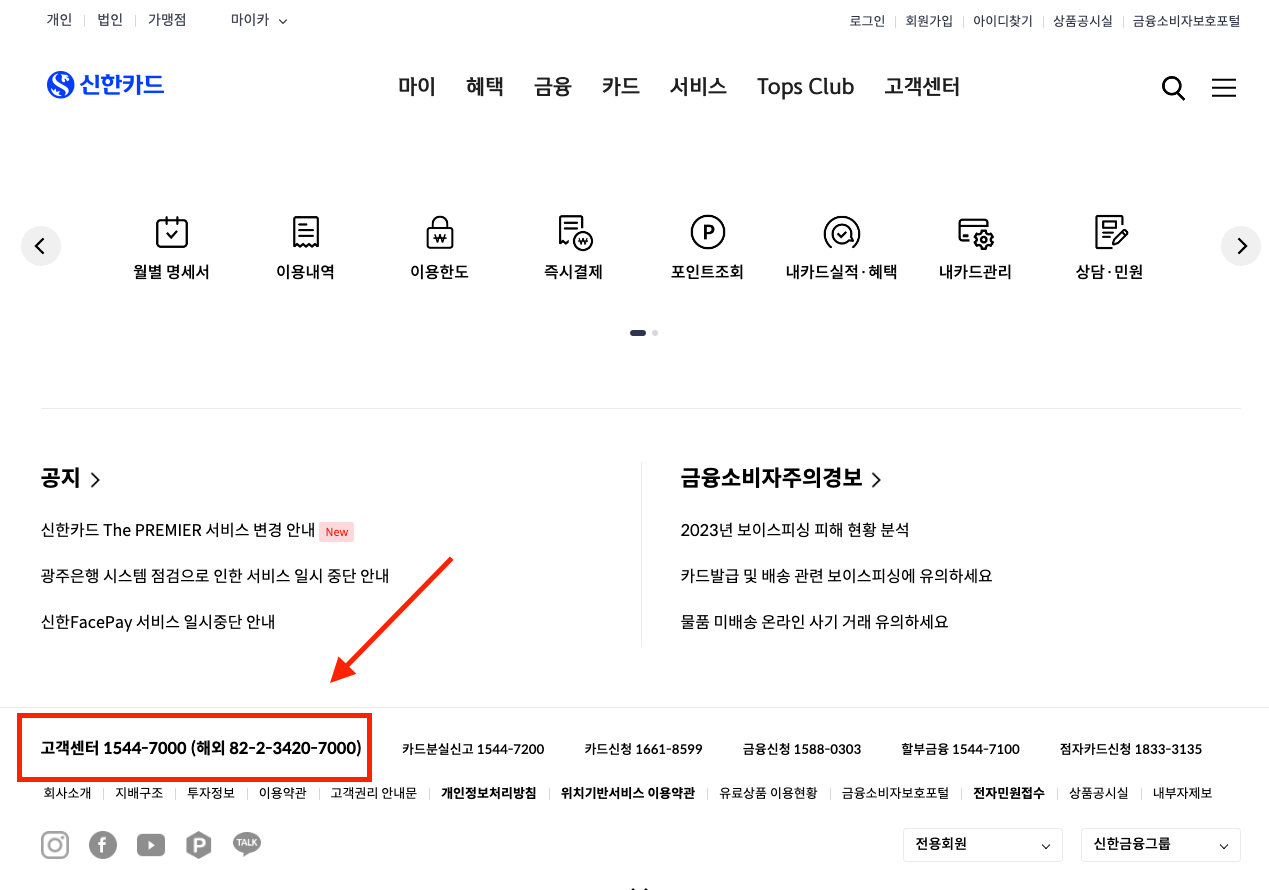The width and height of the screenshot is (1269, 890).
Task: Select the 즉시결제 icon
Action: point(574,232)
